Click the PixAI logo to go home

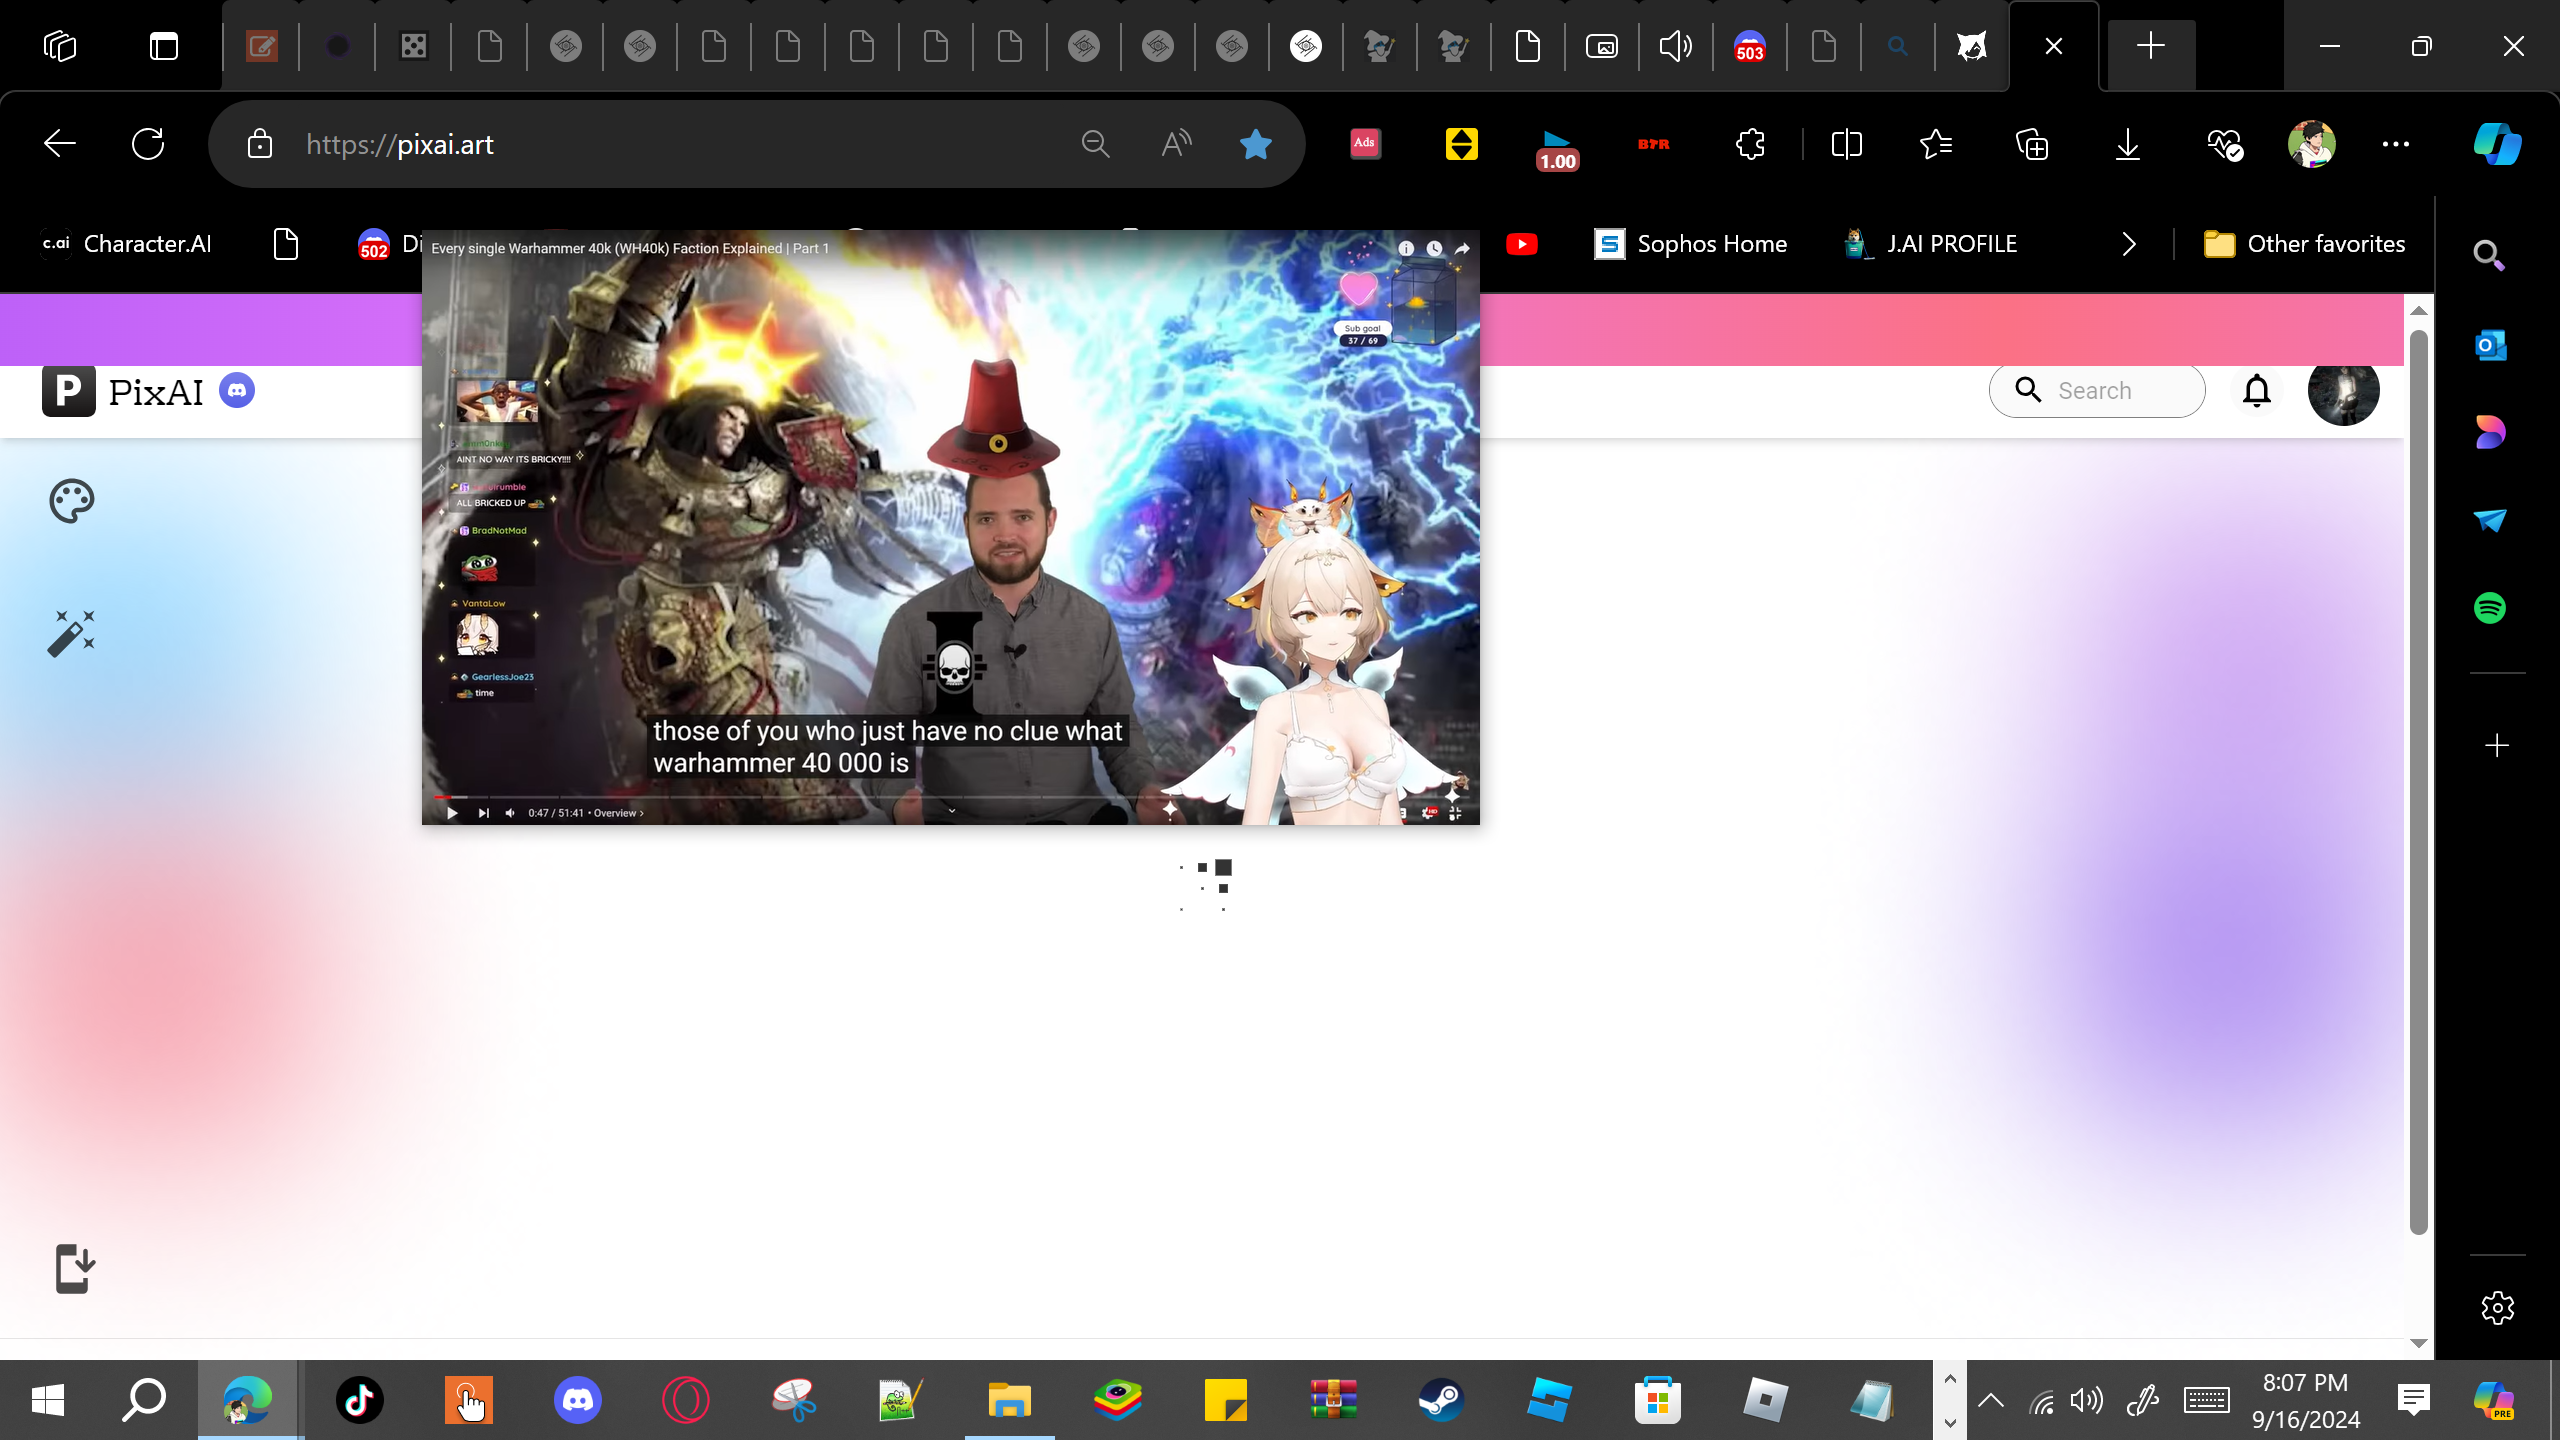coord(123,391)
